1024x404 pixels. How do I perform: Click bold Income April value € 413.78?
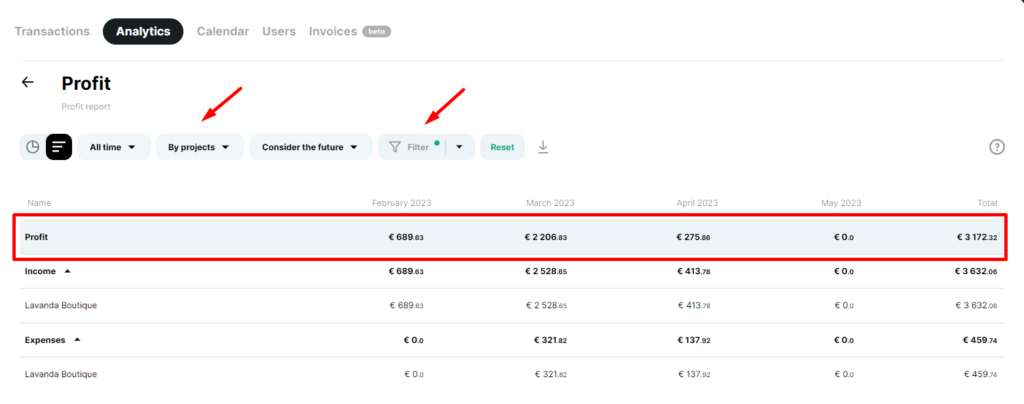click(x=694, y=271)
